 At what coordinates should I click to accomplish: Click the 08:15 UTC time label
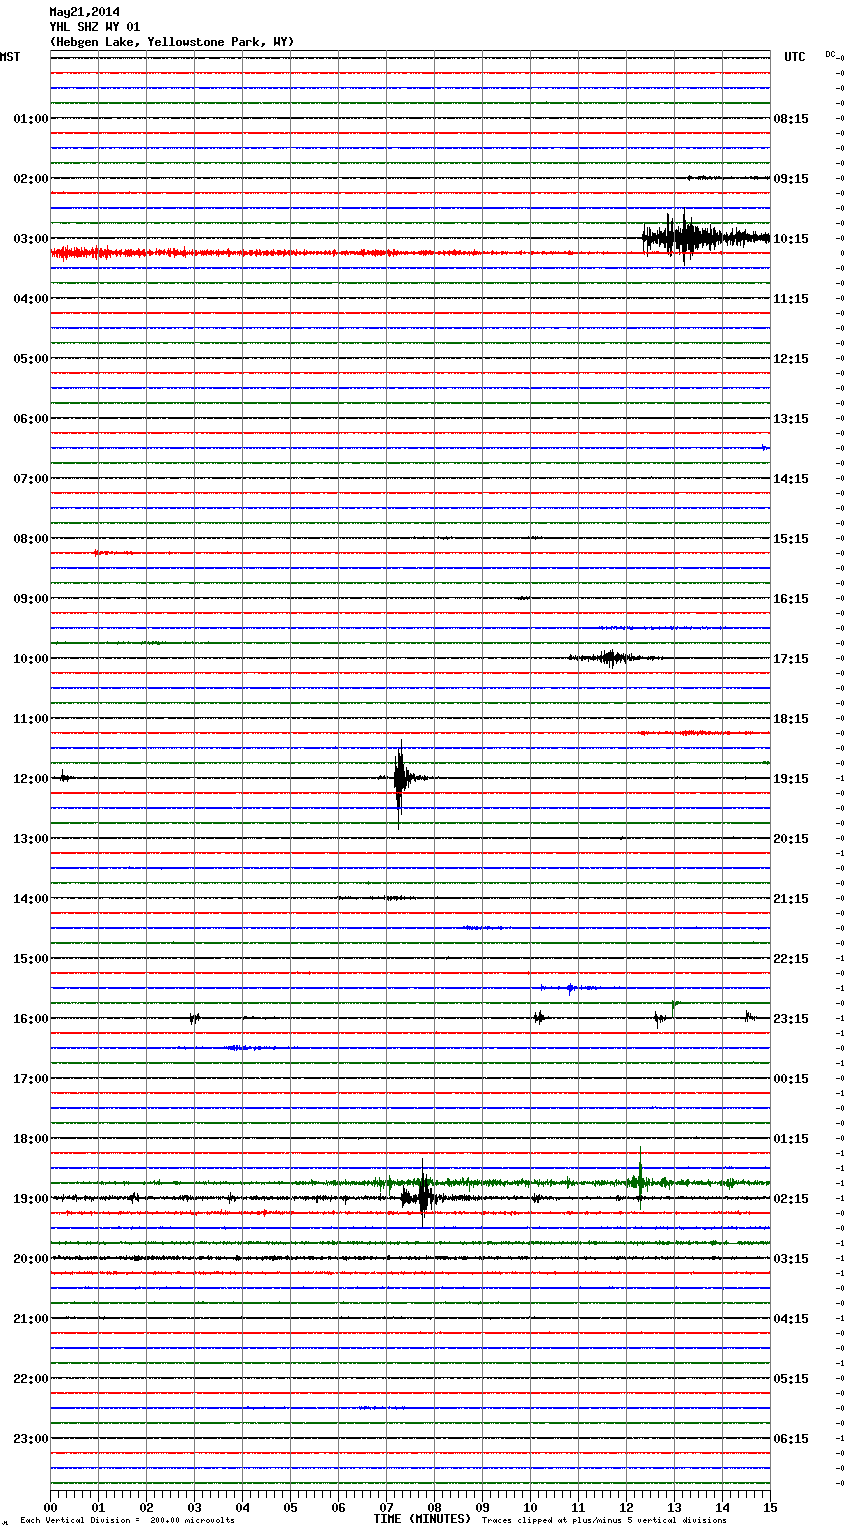coord(791,119)
